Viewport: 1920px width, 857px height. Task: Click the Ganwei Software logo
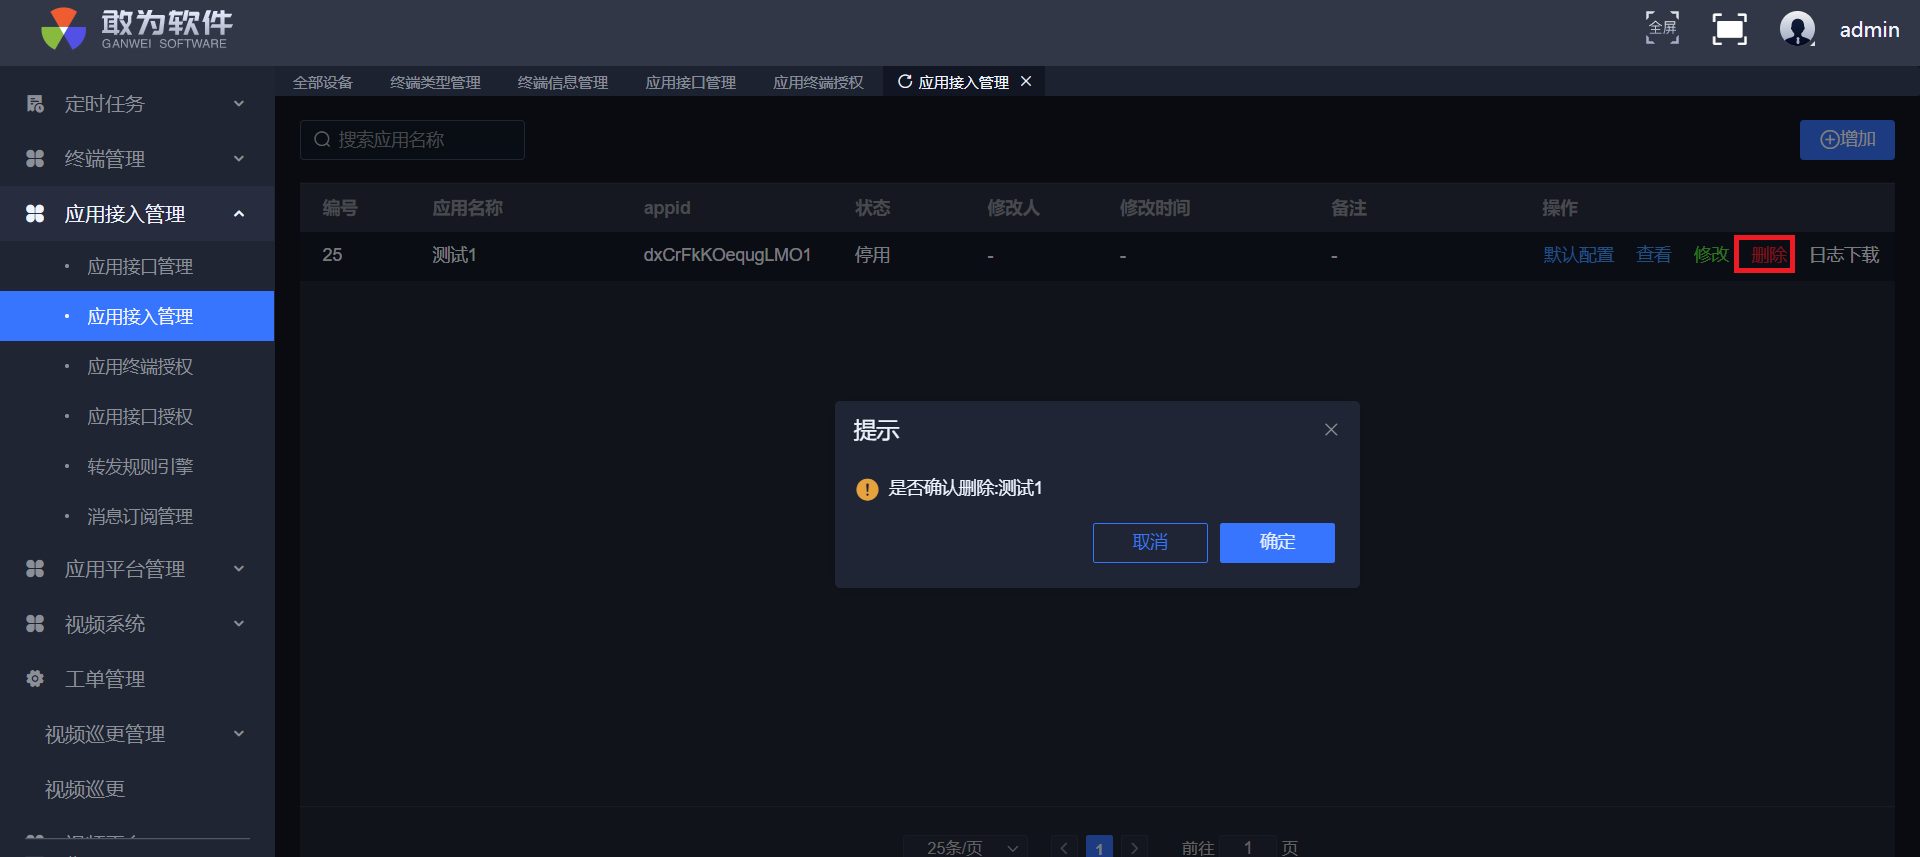(64, 29)
